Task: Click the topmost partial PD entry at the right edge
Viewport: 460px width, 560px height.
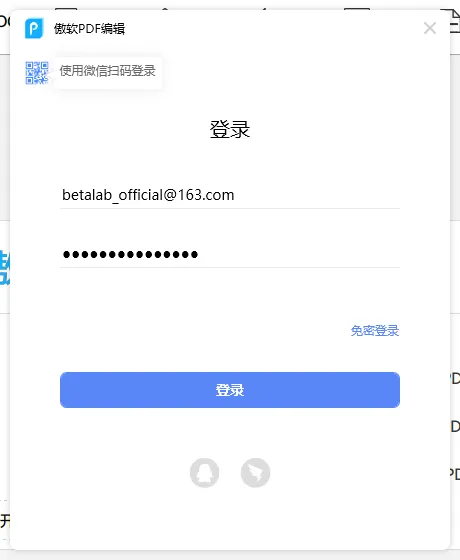Action: coord(455,379)
